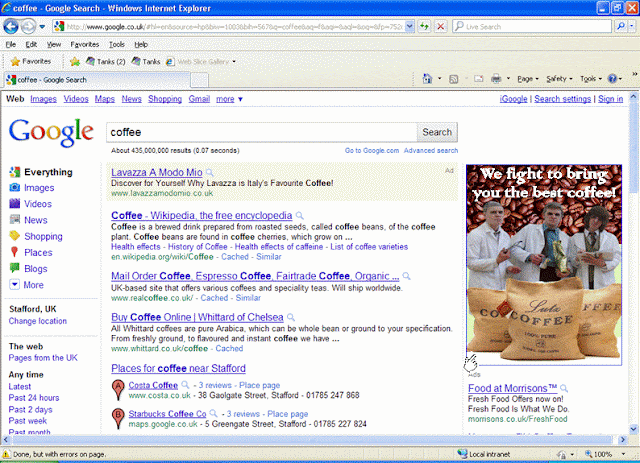Click the vertical scrollbar down arrow
Screen dimensions: 640x463
[633, 429]
